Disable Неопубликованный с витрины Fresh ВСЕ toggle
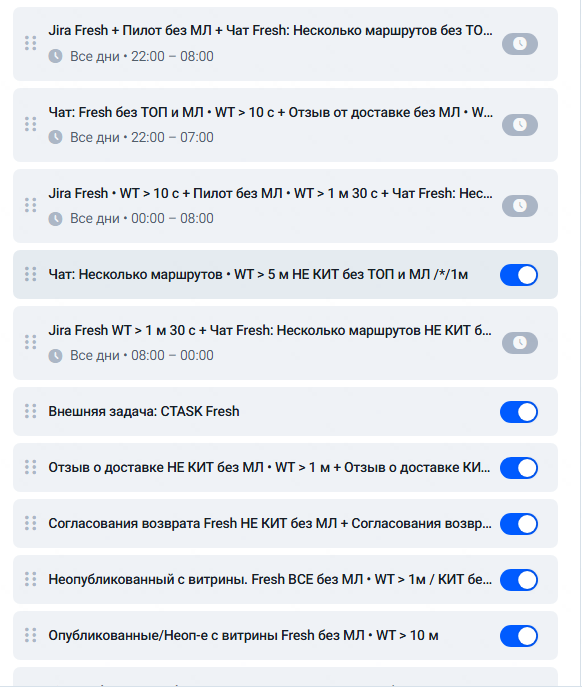This screenshot has width=582, height=687. (x=519, y=580)
